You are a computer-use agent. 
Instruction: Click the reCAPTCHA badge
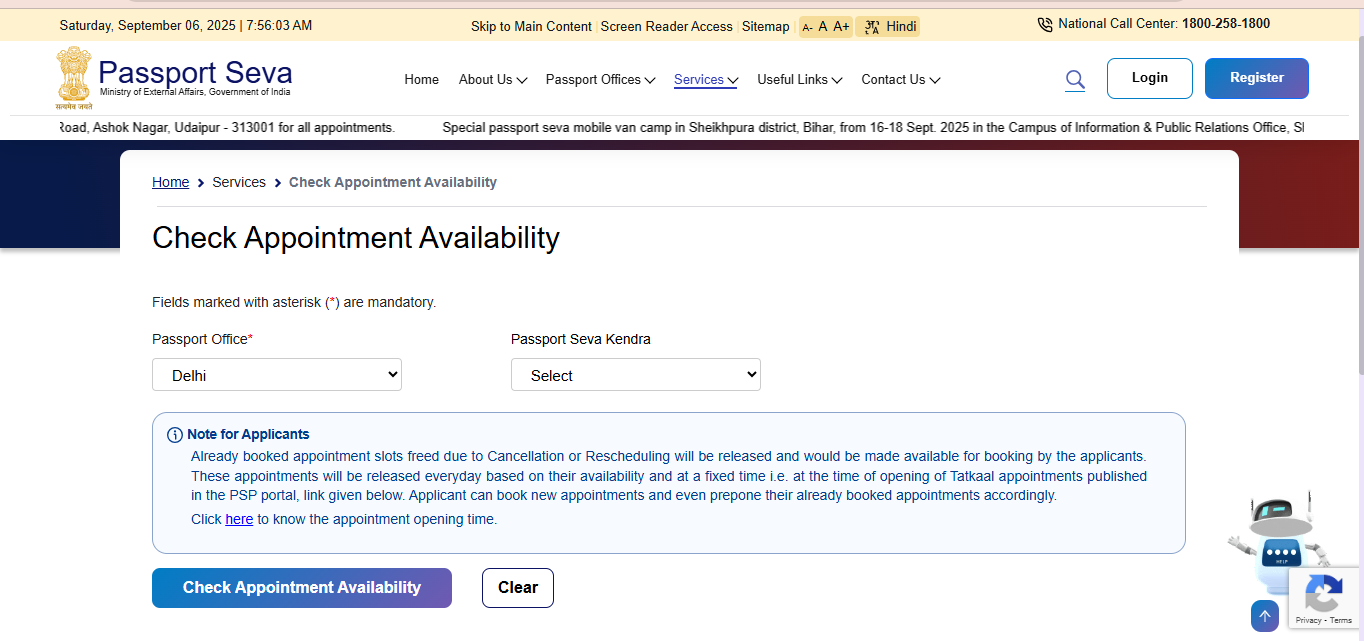point(1323,599)
